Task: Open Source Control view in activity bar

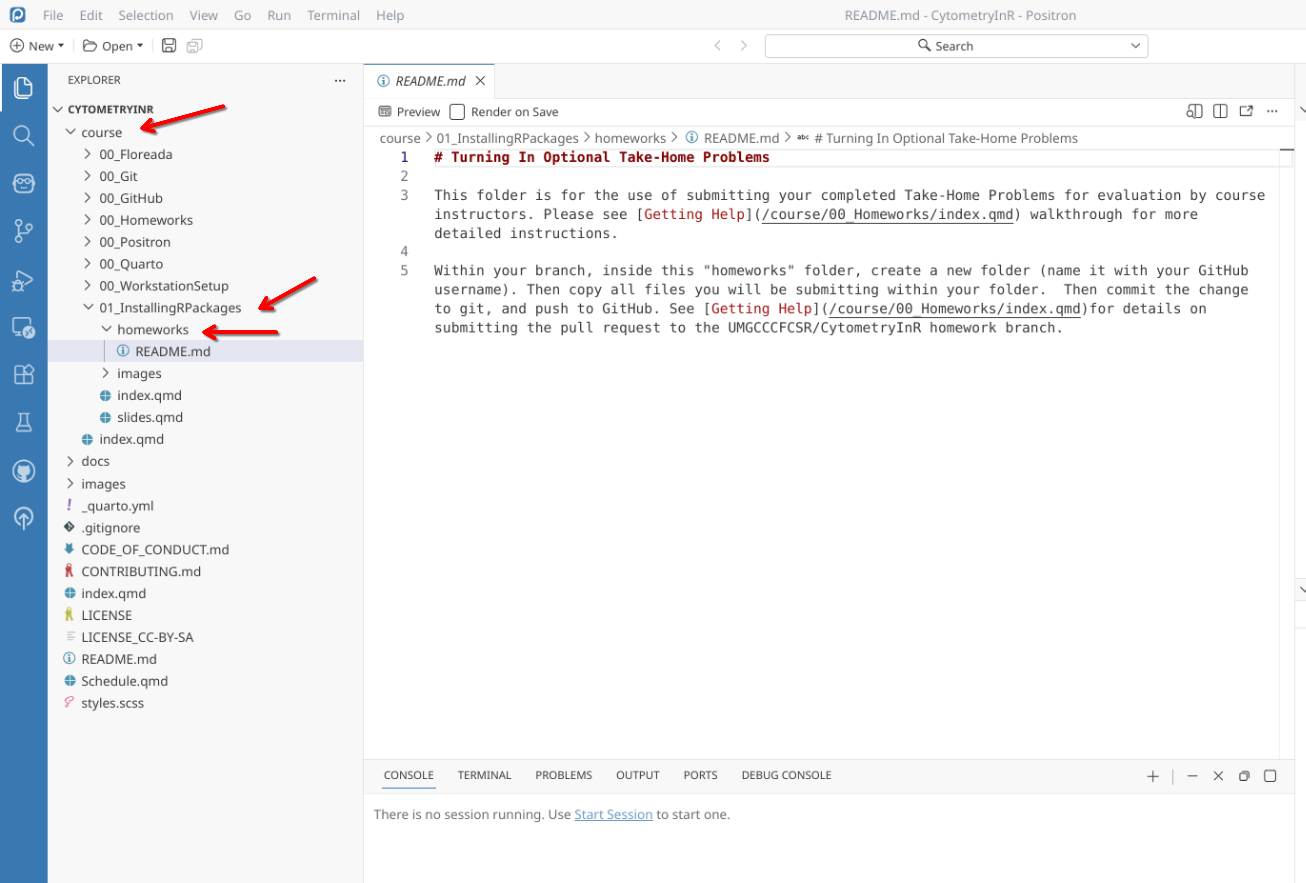Action: [x=23, y=231]
